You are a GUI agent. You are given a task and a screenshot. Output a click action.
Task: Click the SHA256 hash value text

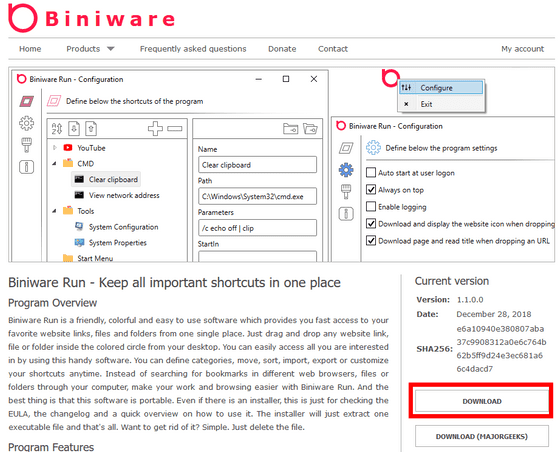point(501,348)
